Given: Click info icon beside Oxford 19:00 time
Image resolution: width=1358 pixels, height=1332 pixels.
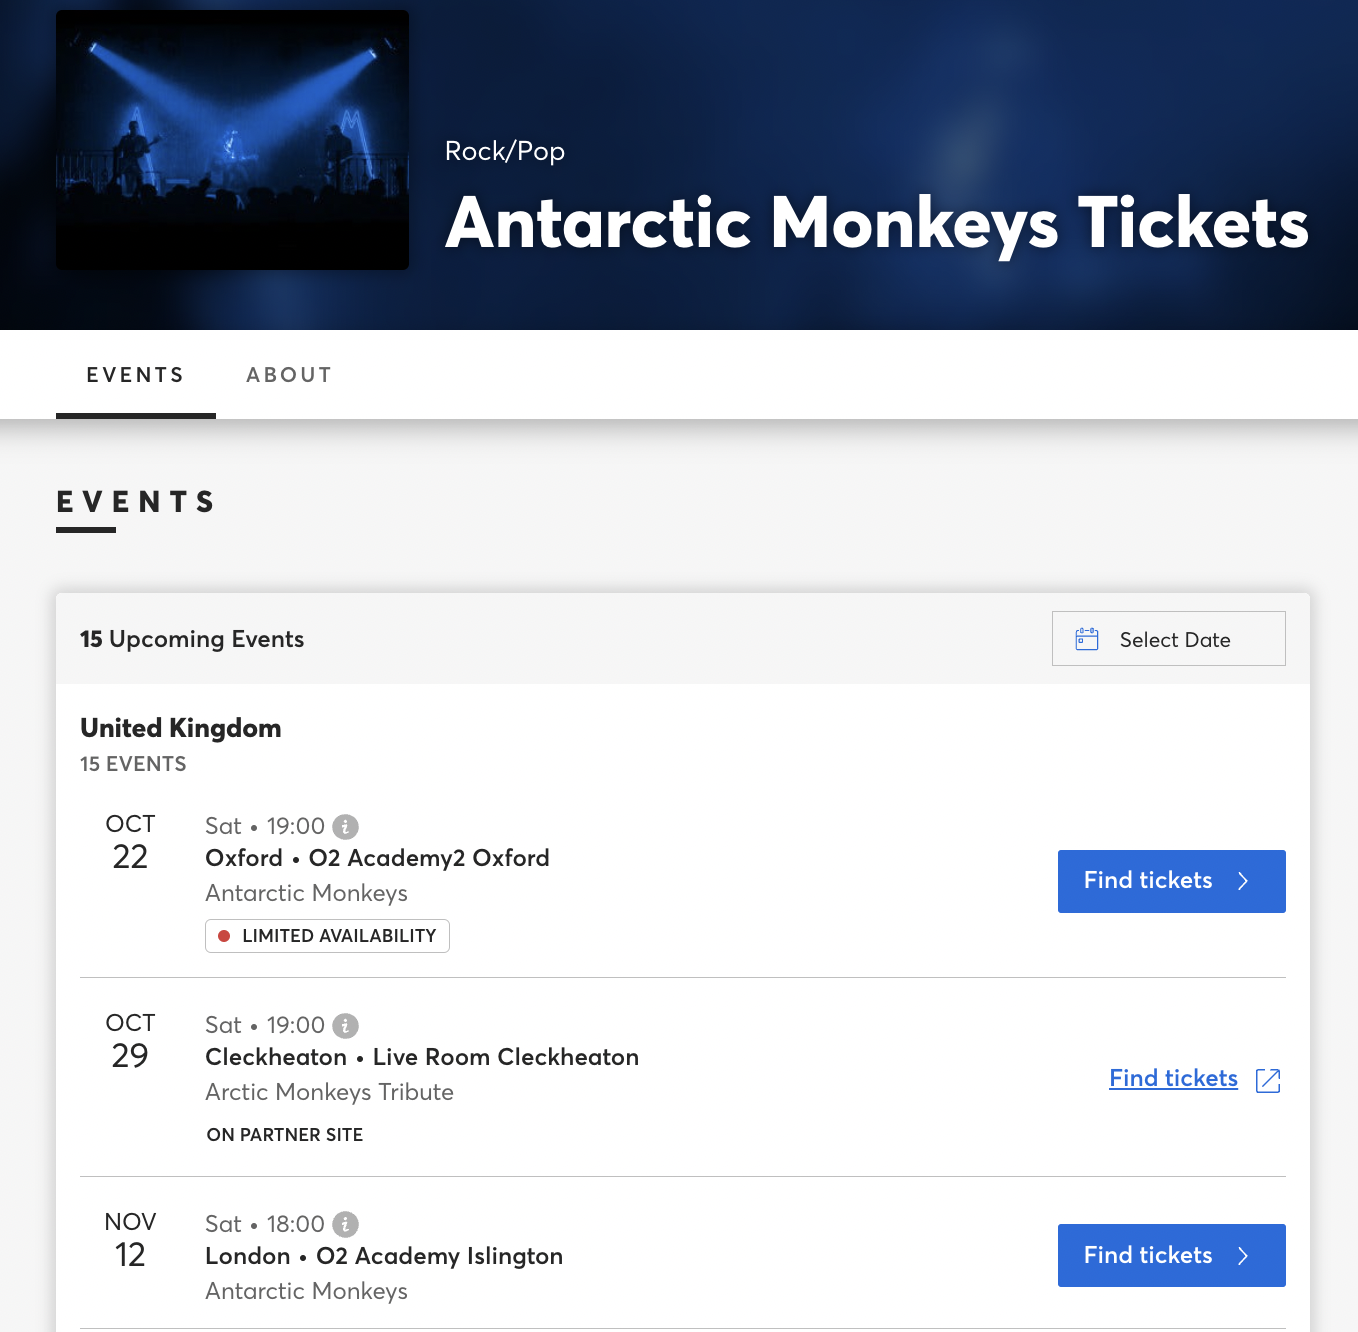Looking at the screenshot, I should 345,827.
